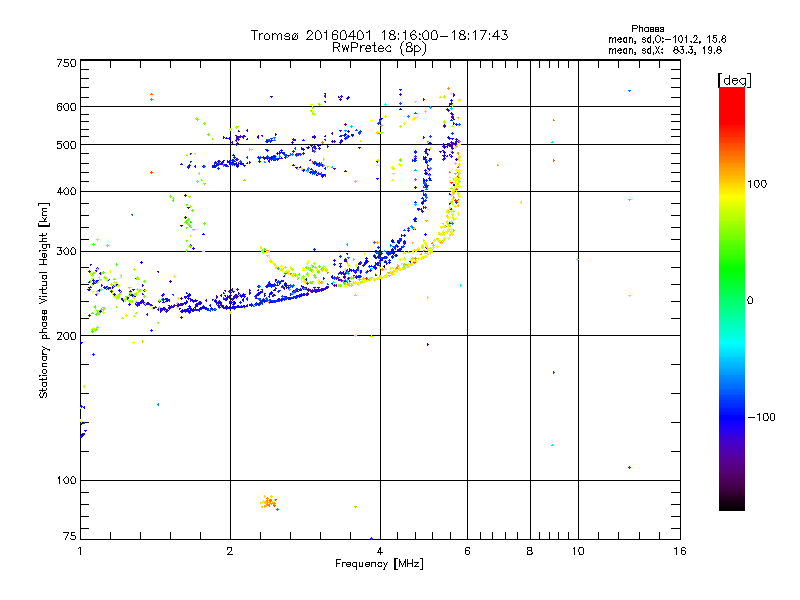Click the y-axis tick label '750'
The image size is (800, 600).
point(66,63)
